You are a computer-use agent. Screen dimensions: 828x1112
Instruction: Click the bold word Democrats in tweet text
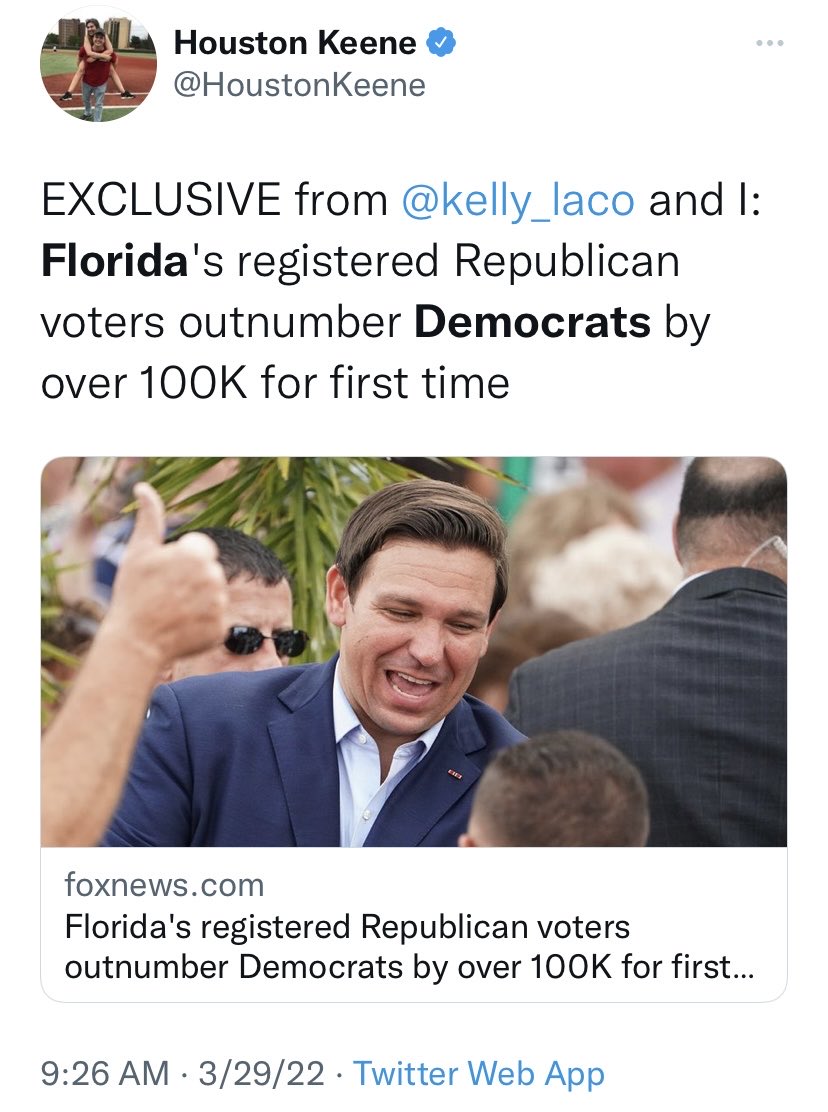pos(532,322)
